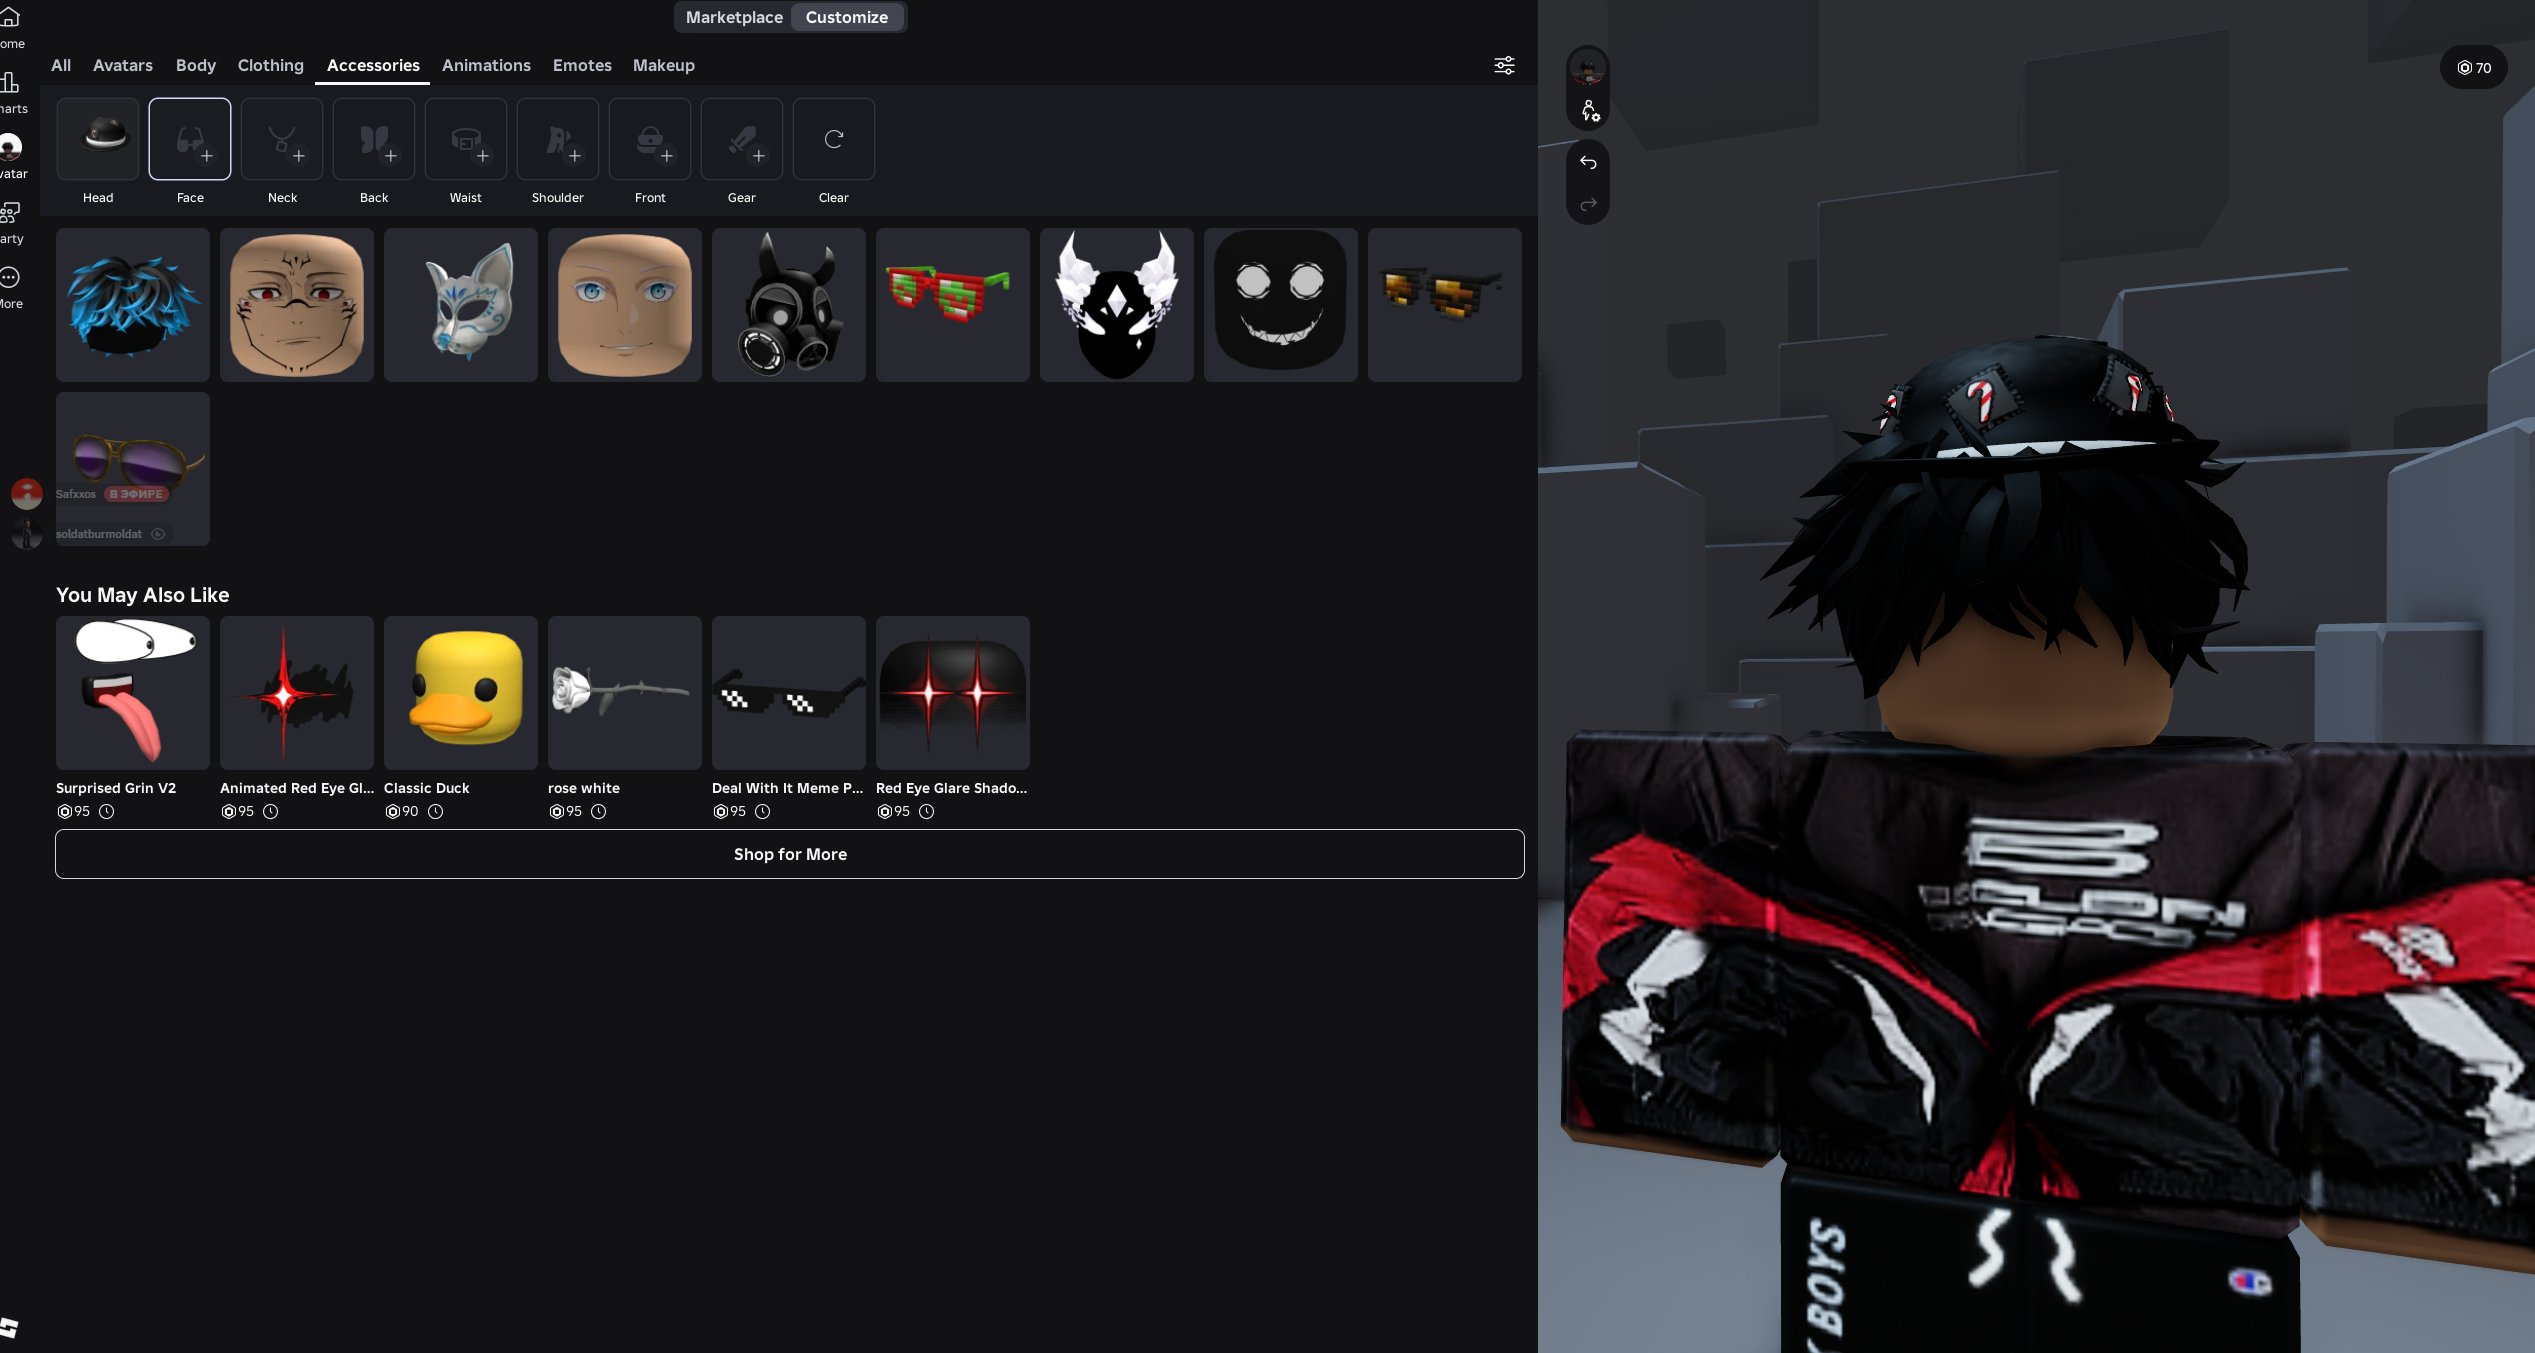Select the Head accessory slot

click(98, 139)
